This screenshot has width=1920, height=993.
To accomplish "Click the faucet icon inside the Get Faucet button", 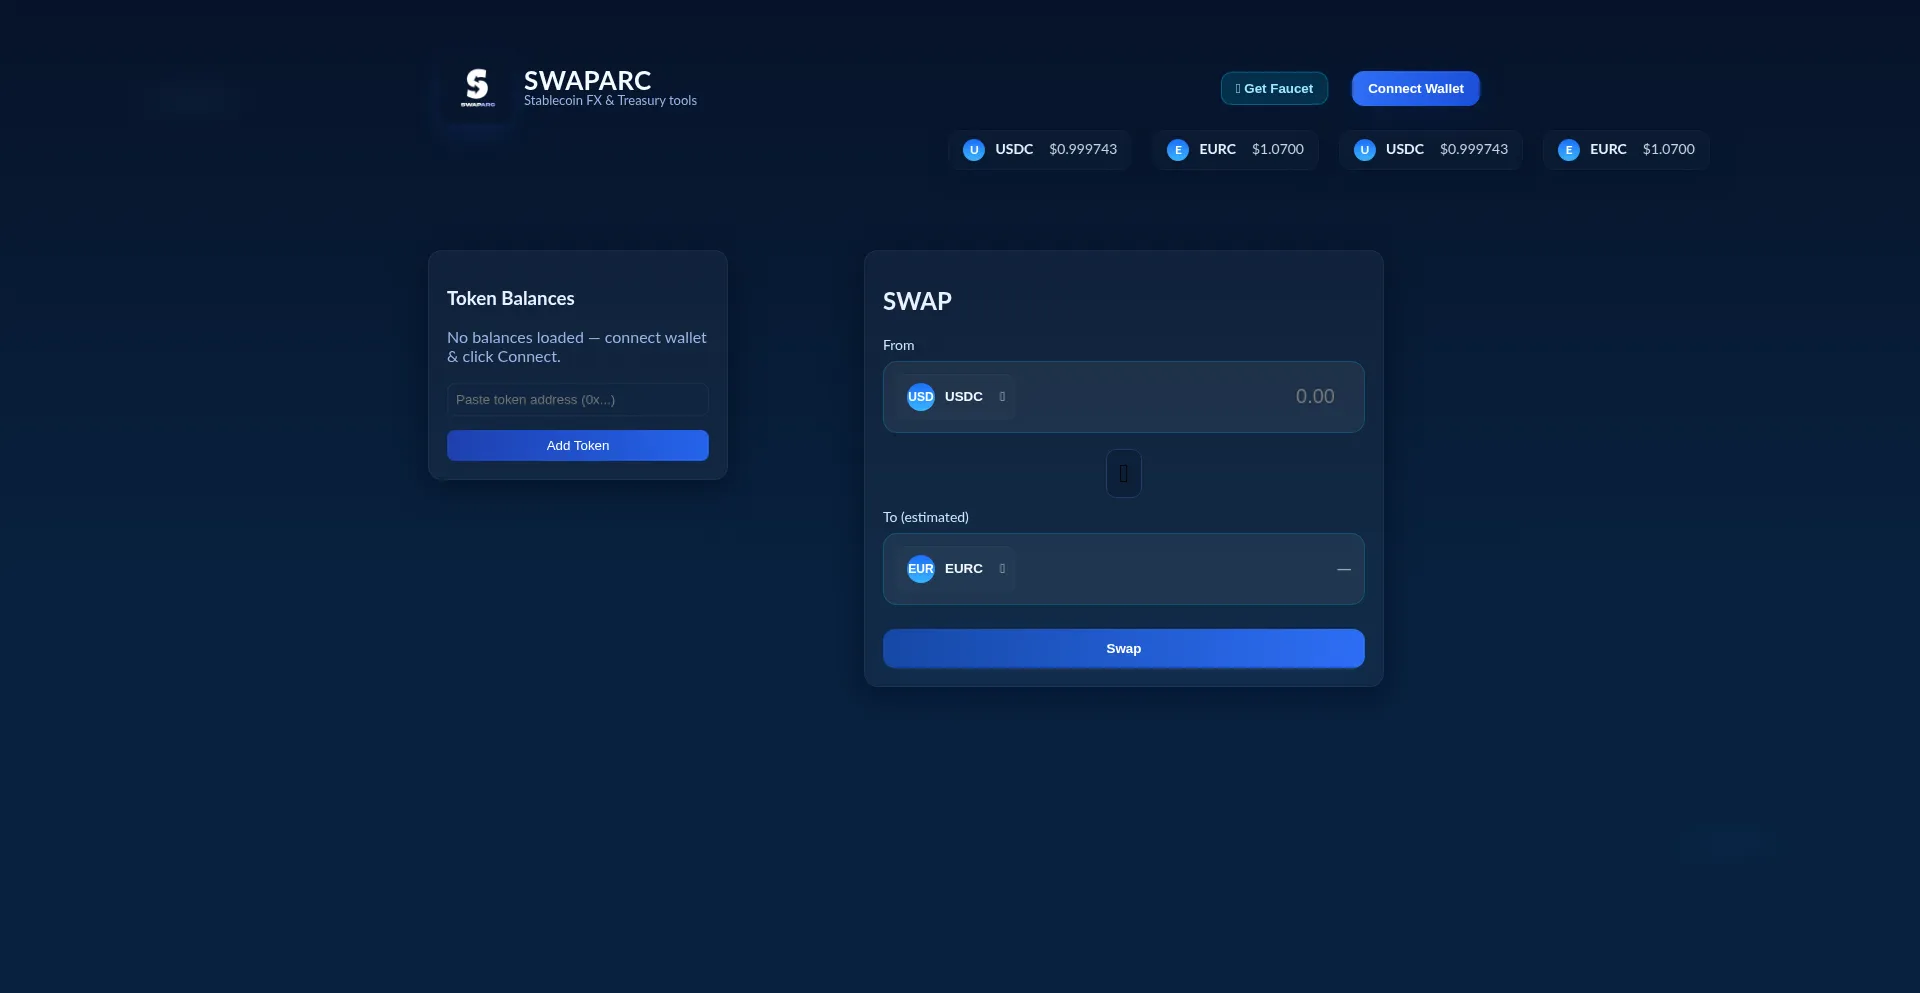I will pos(1237,88).
